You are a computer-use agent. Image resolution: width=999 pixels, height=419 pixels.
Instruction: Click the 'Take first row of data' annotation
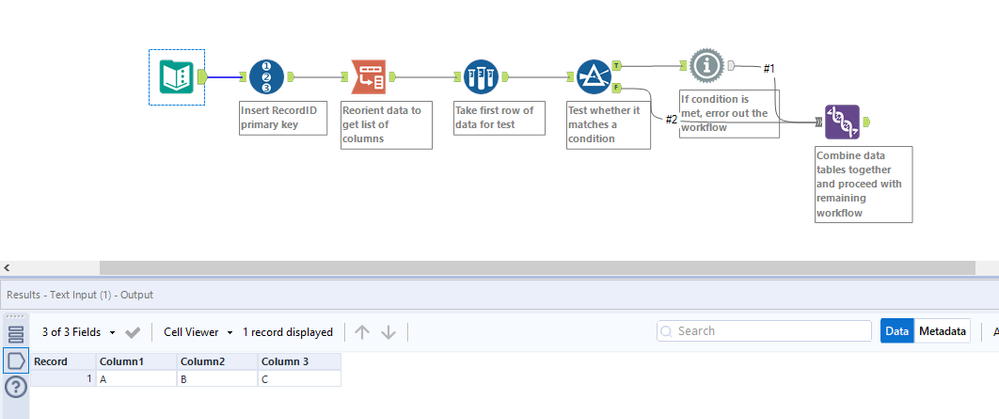pyautogui.click(x=500, y=118)
